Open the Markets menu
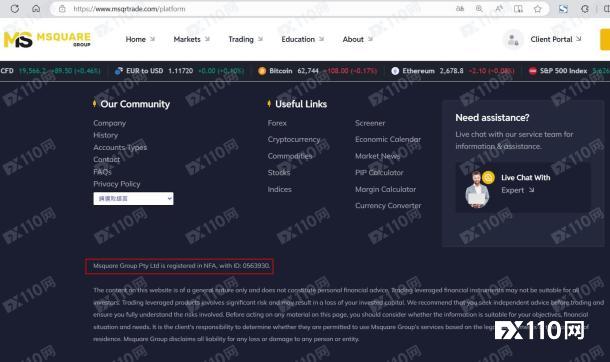The height and width of the screenshot is (362, 610). [187, 39]
